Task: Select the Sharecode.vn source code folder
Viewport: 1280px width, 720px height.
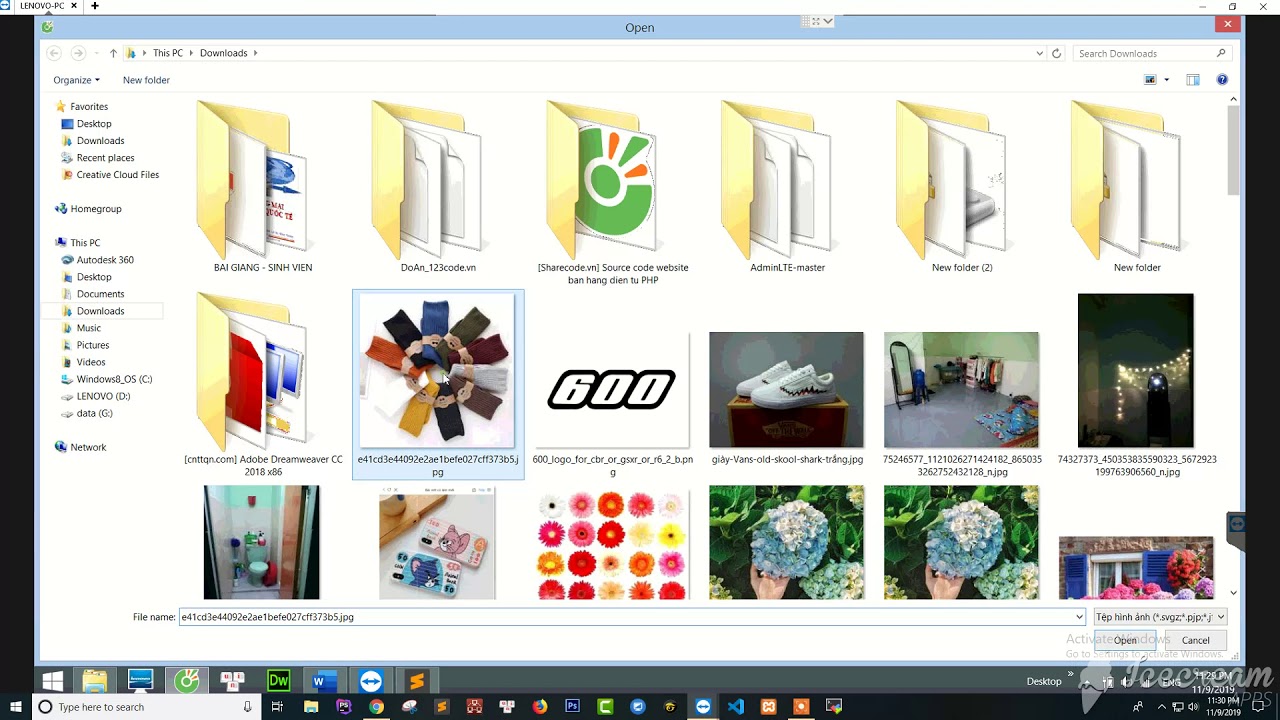Action: click(613, 192)
